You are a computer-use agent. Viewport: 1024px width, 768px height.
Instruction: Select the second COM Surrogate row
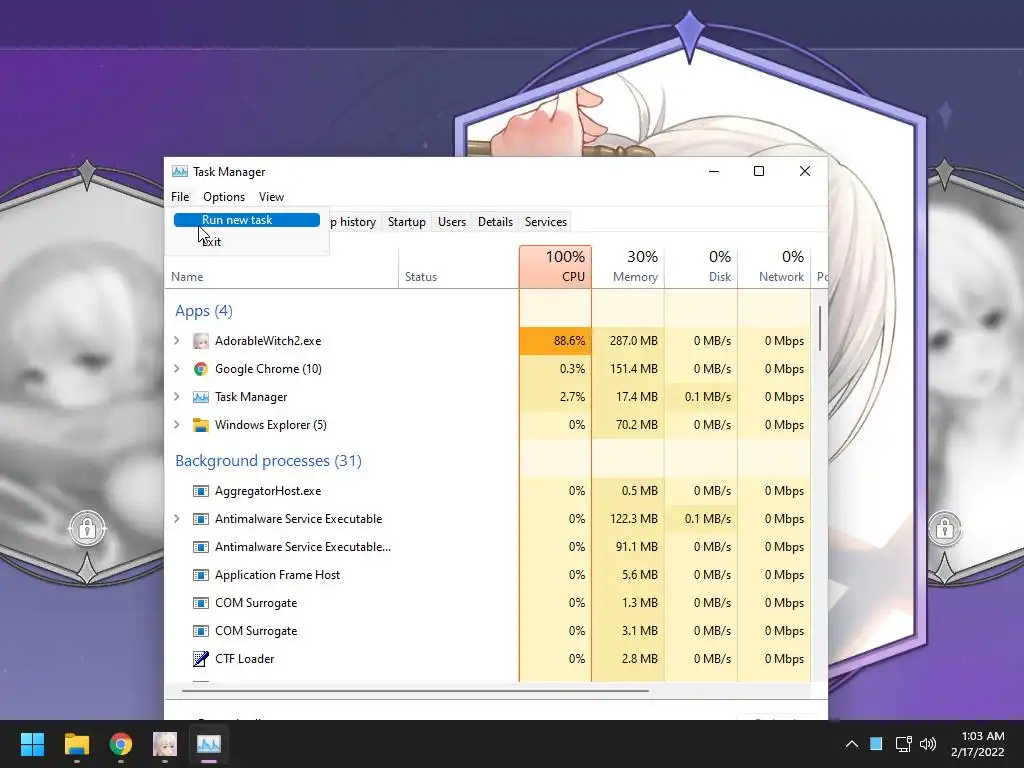point(488,632)
